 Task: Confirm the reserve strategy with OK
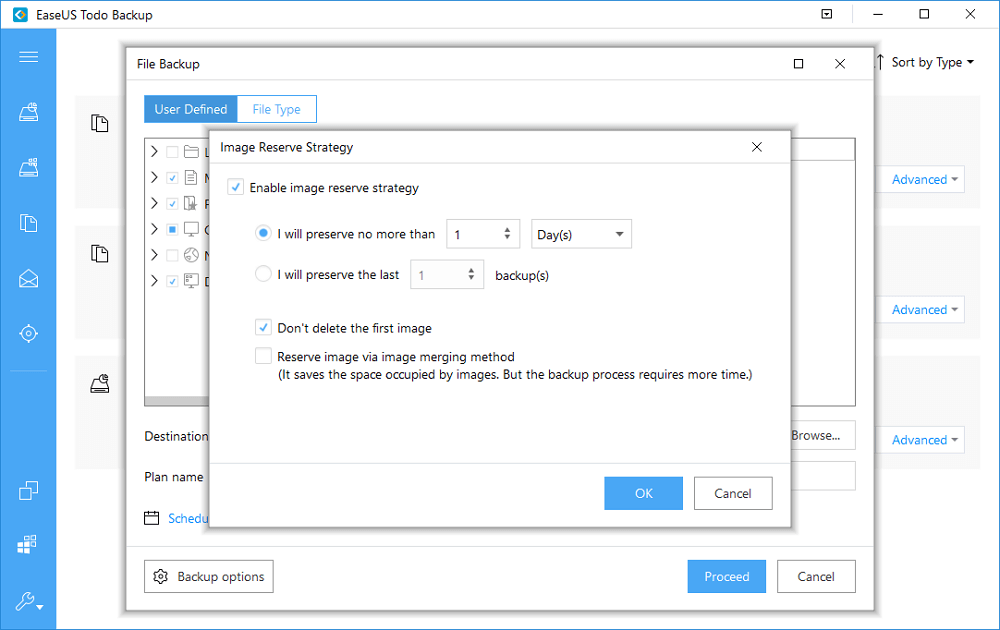click(643, 493)
